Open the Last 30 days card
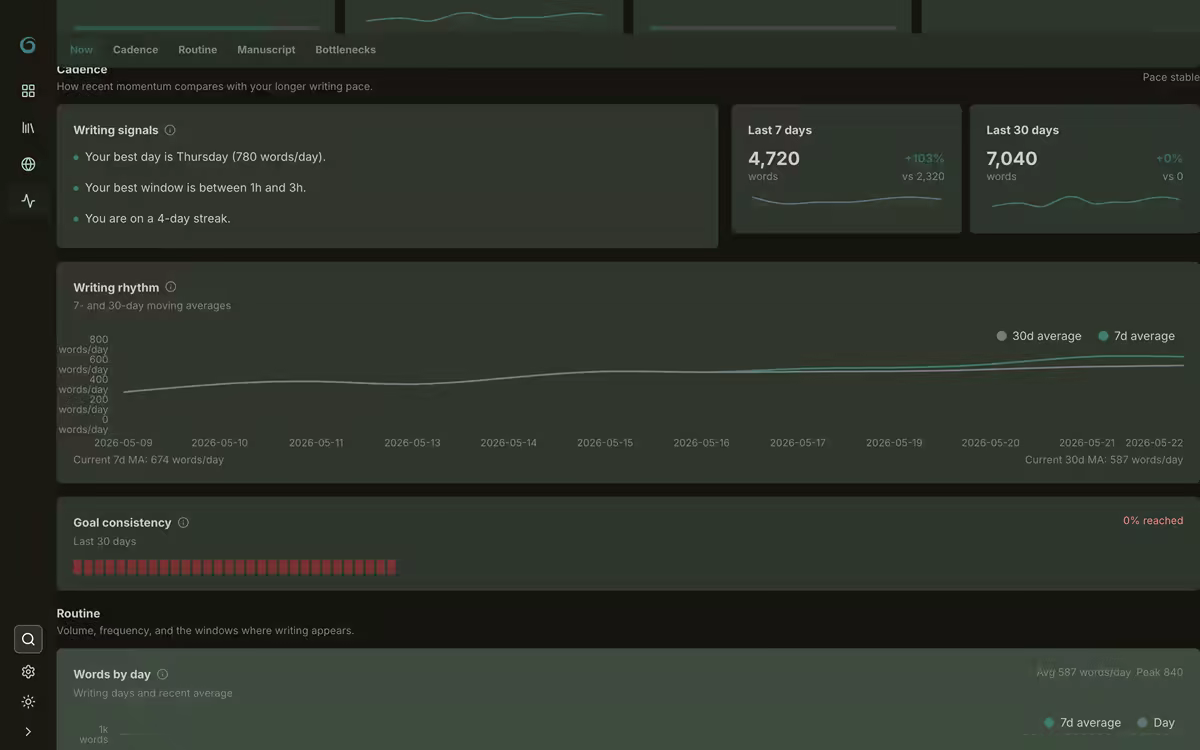The image size is (1200, 750). 1085,169
